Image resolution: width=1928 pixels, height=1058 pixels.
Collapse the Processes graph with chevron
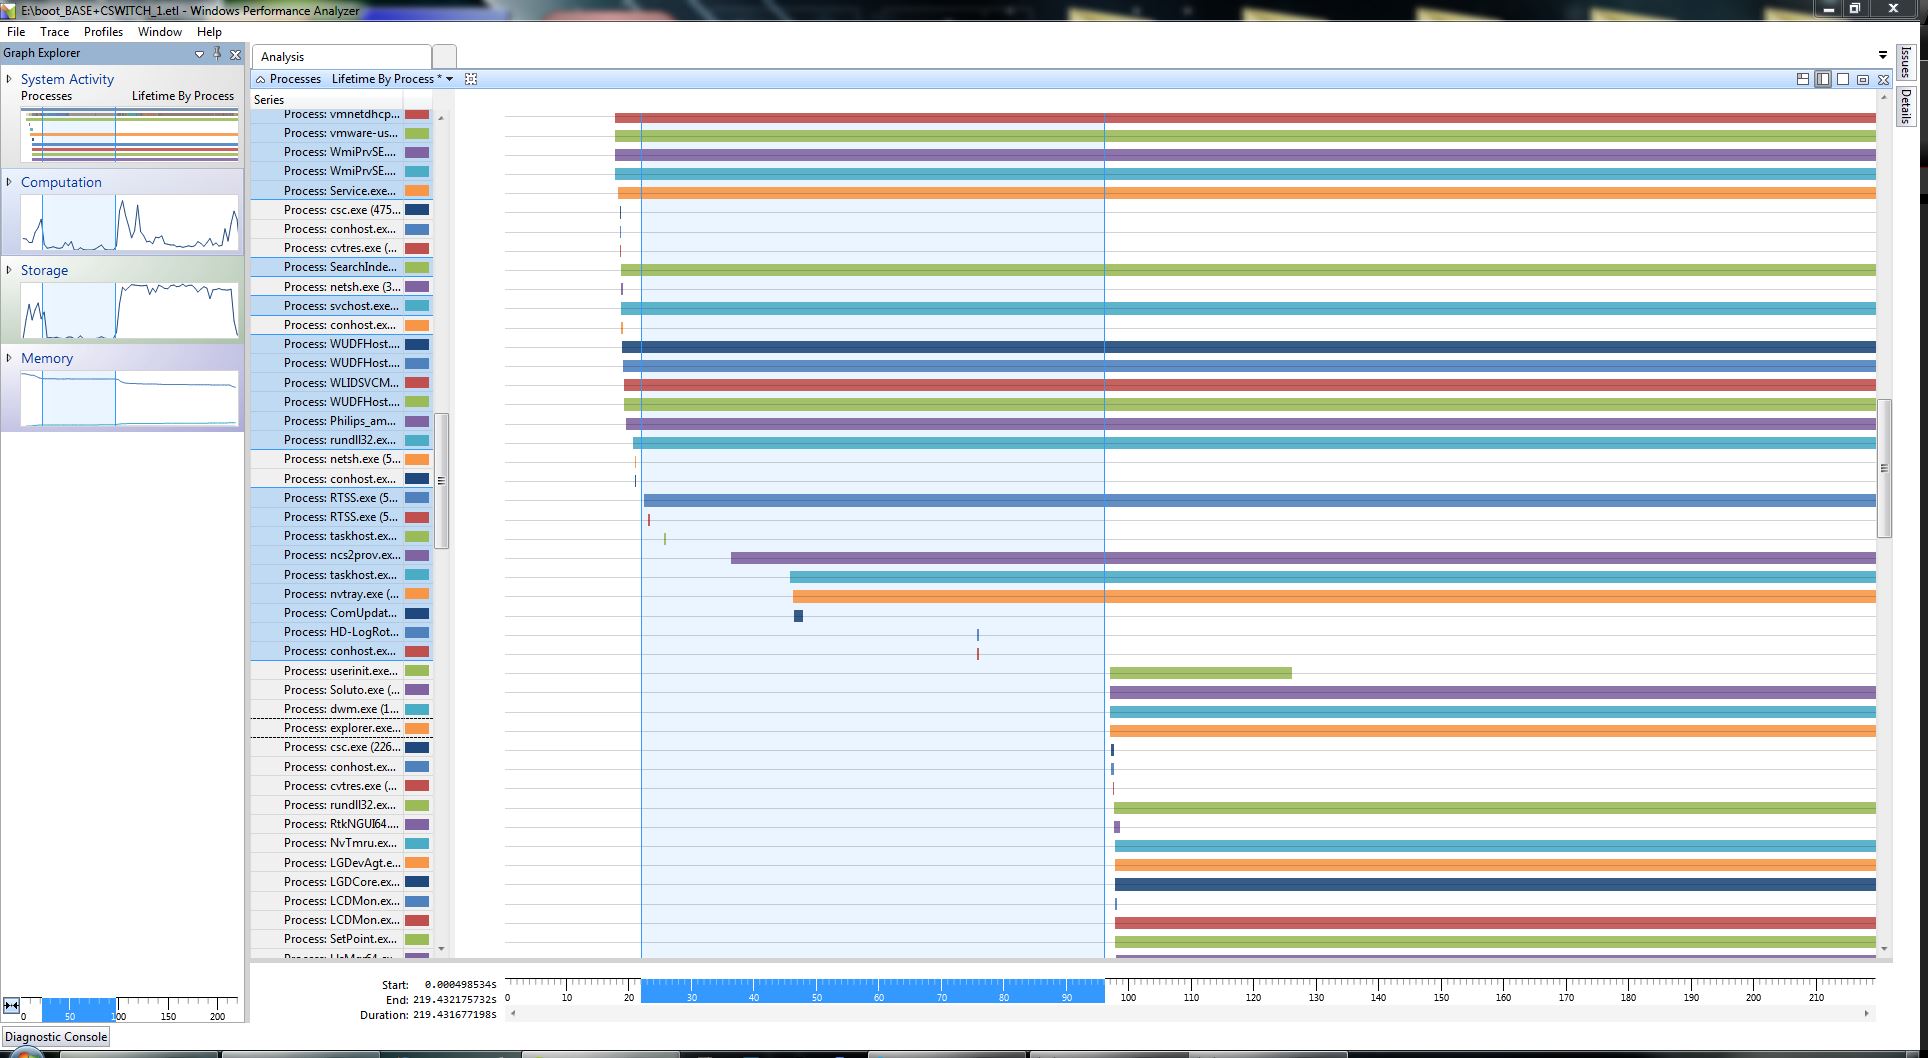coord(260,79)
